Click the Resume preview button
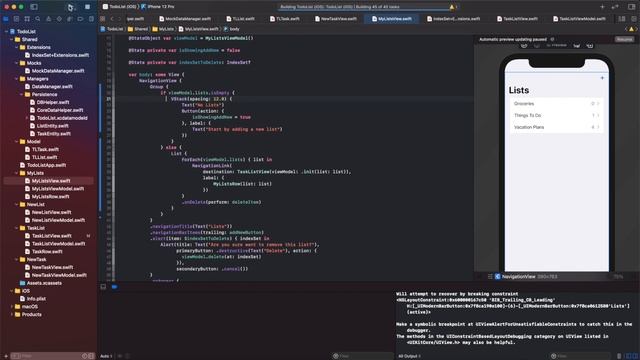The height and width of the screenshot is (360, 640). [624, 40]
